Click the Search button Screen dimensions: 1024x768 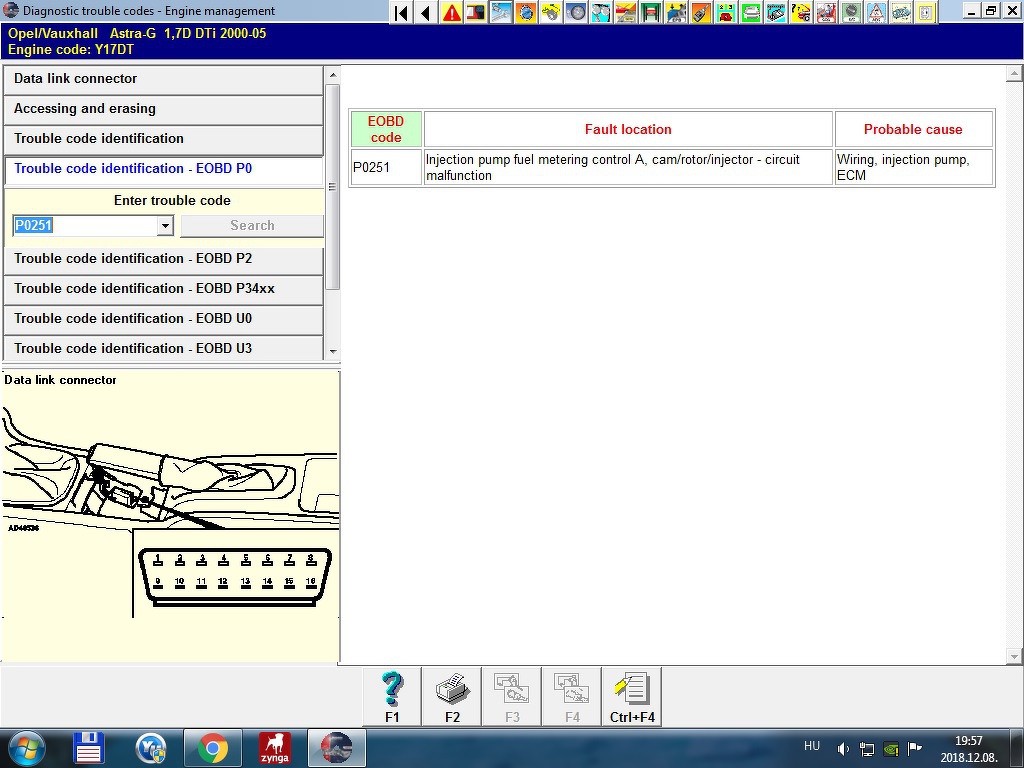252,226
